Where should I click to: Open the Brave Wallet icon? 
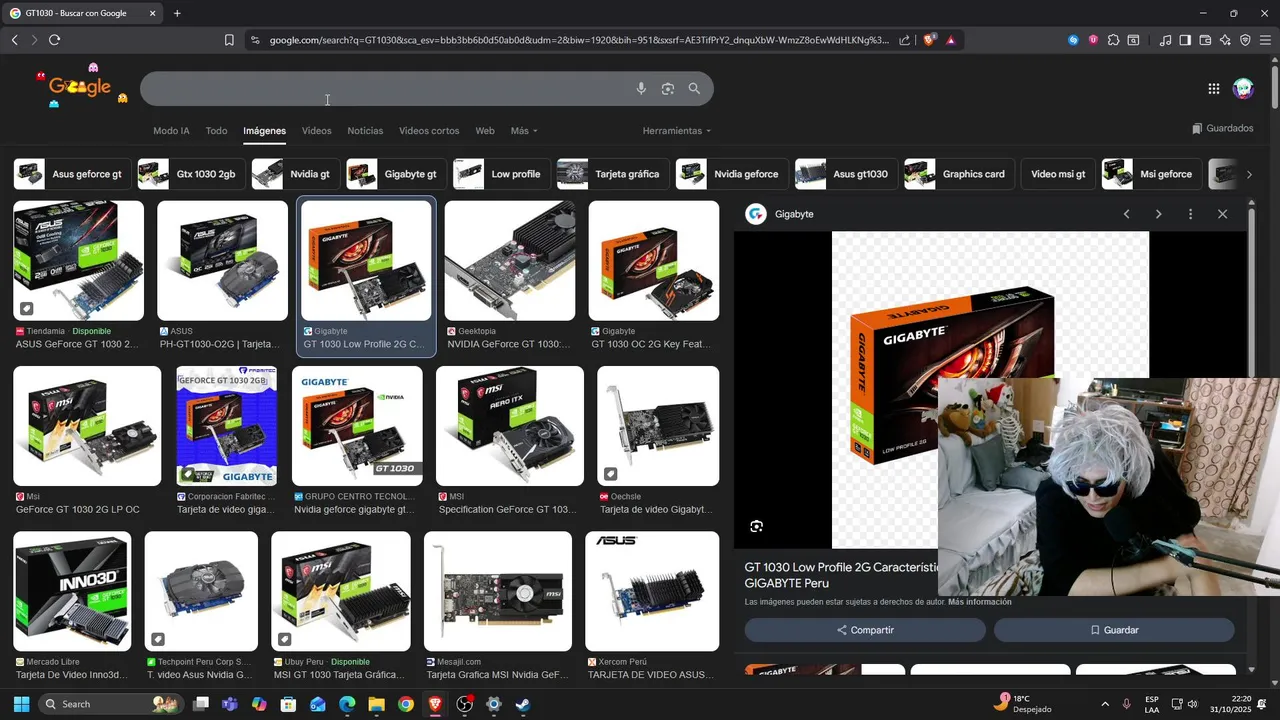point(1205,40)
